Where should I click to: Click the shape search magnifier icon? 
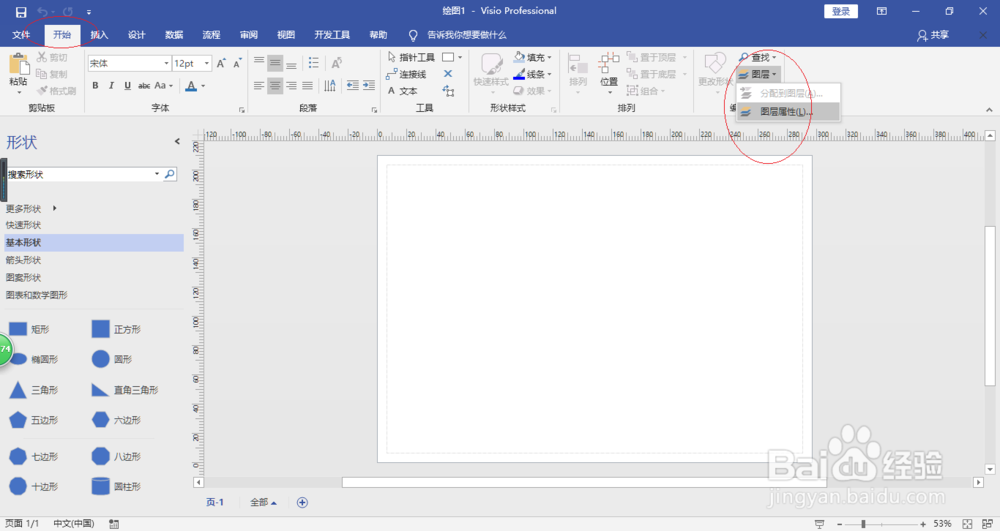coord(170,174)
